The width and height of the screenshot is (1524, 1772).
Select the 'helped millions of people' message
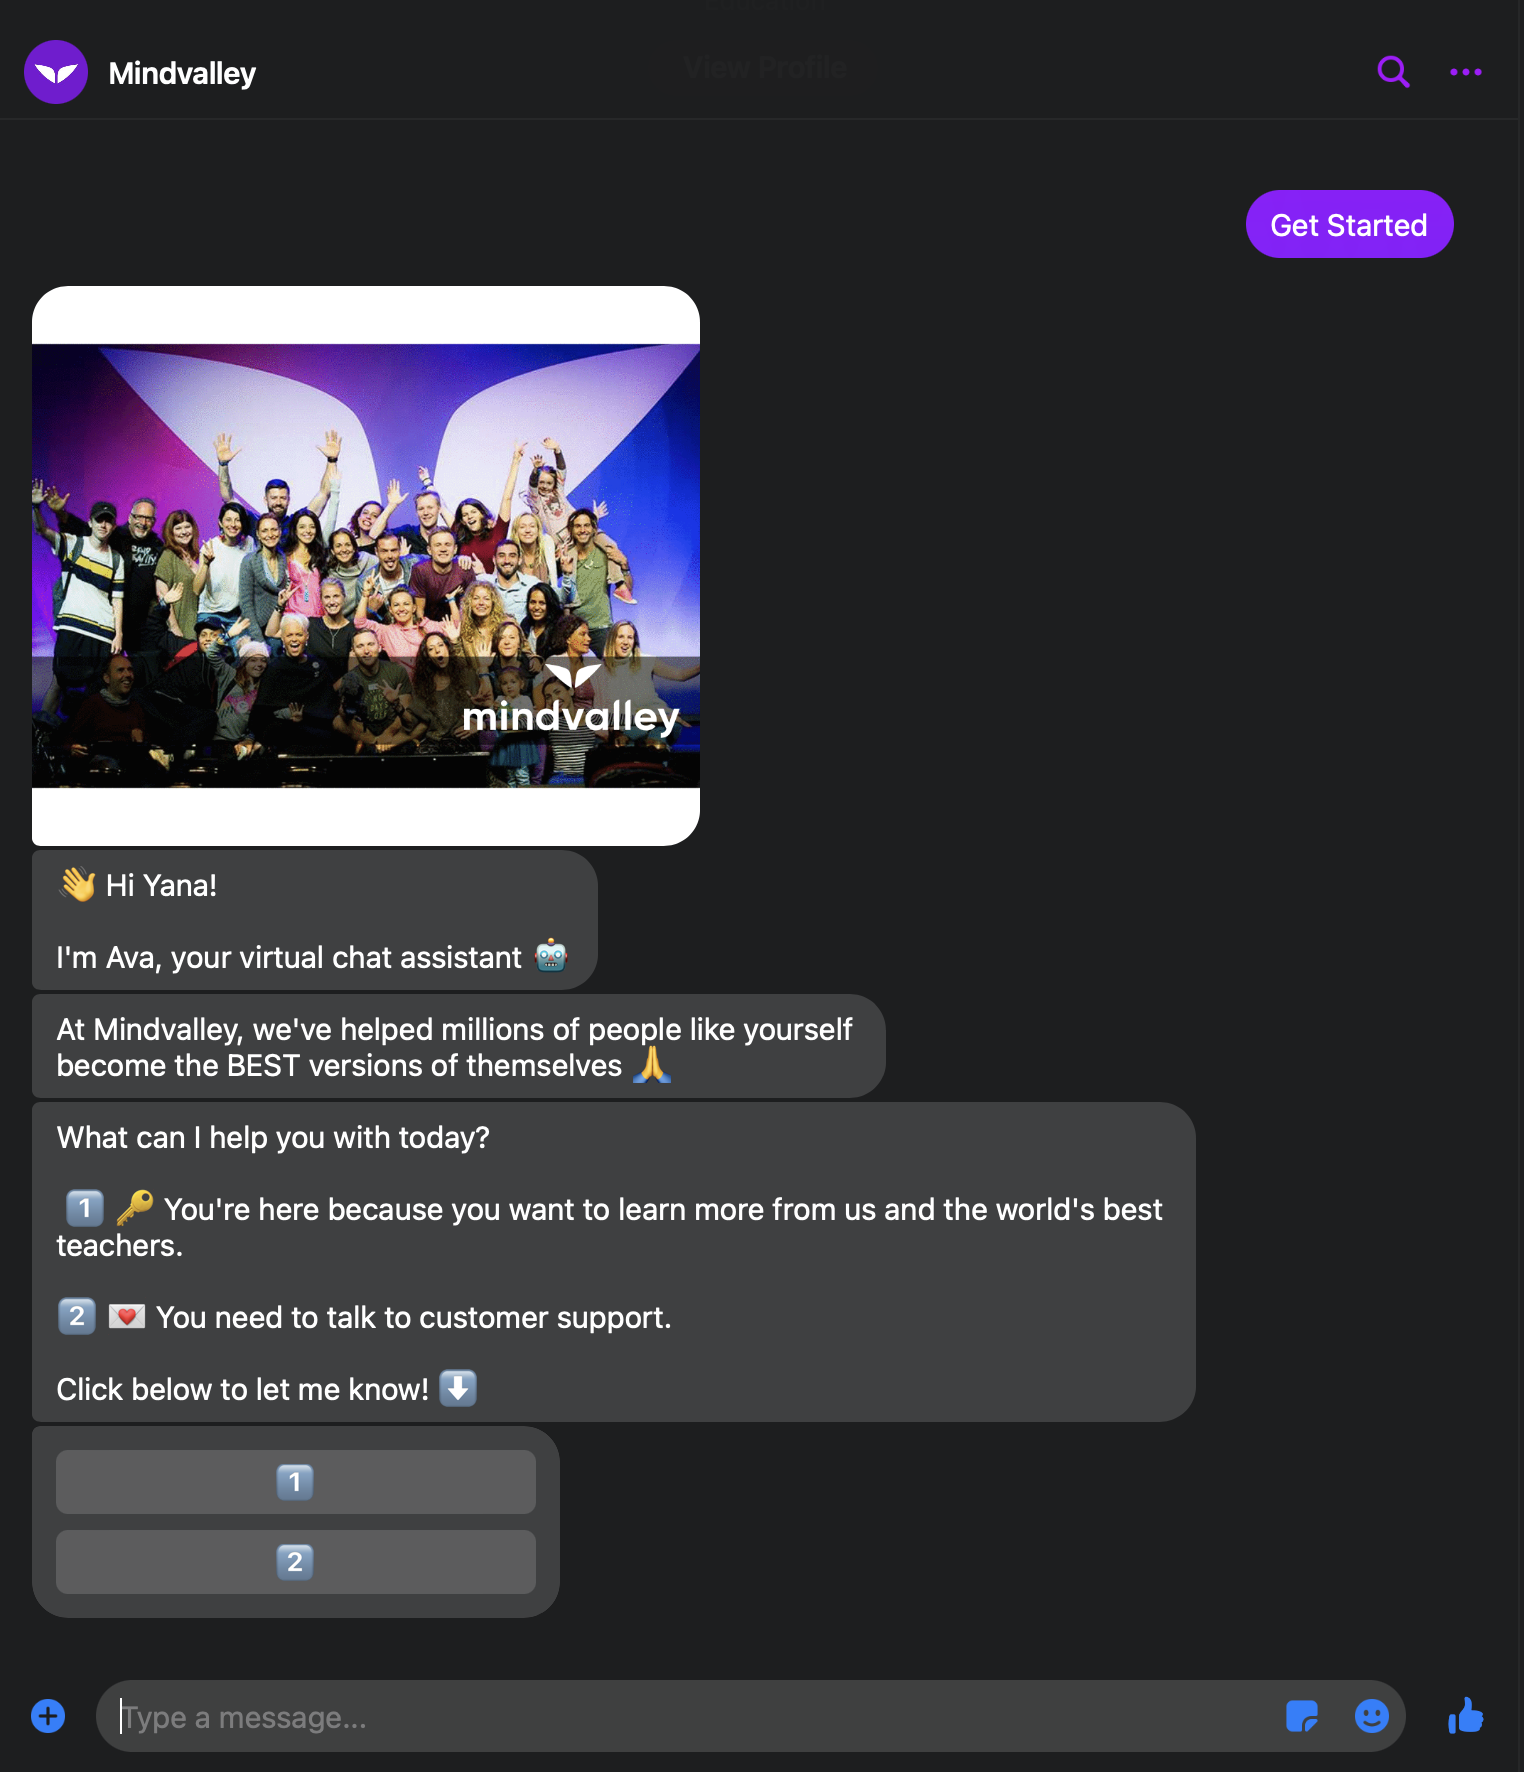tap(458, 1046)
